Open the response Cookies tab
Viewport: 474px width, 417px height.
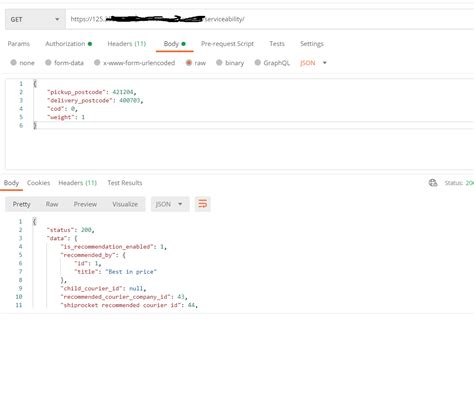pos(38,183)
